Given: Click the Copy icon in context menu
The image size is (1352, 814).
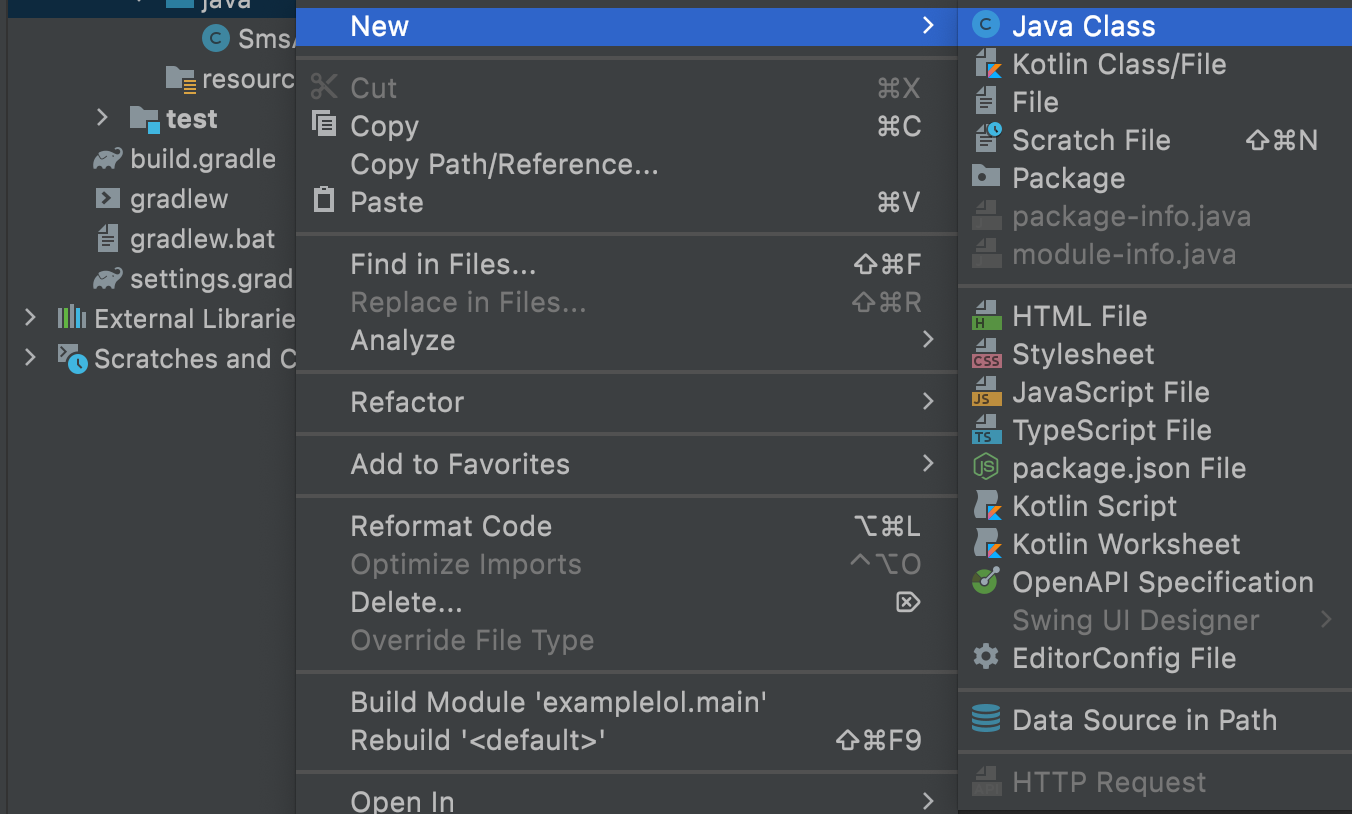Looking at the screenshot, I should pyautogui.click(x=324, y=124).
